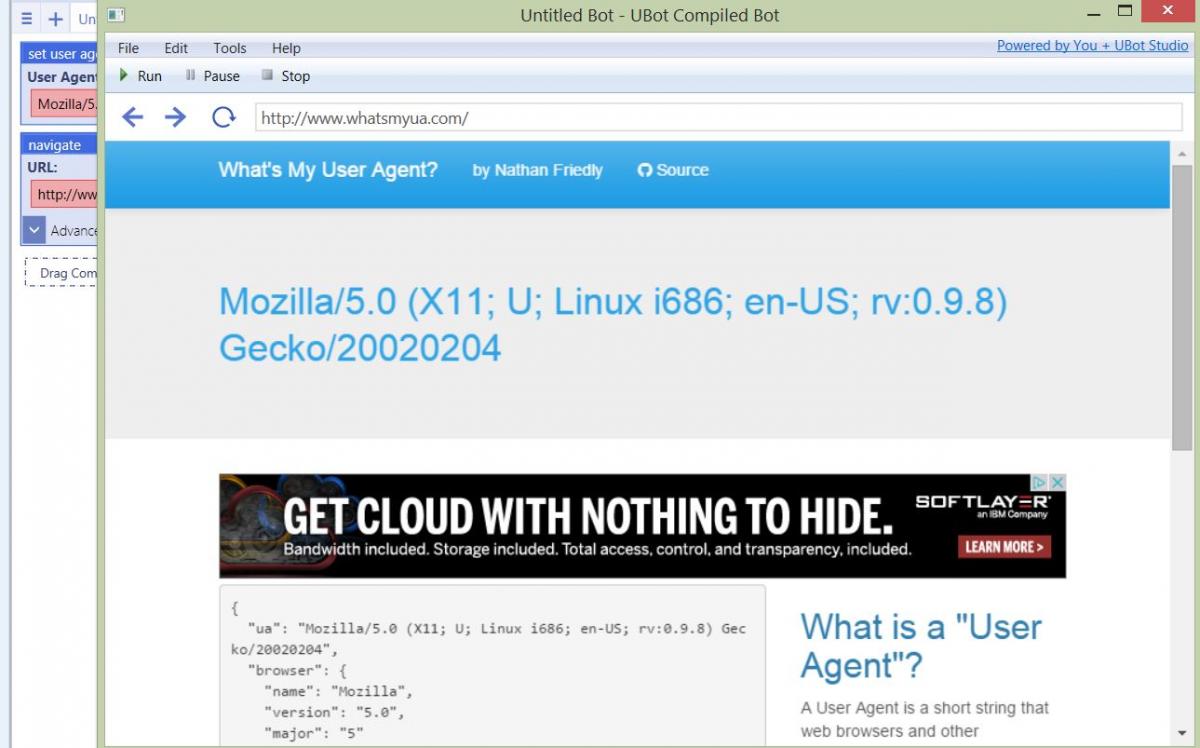Go back in the bot browser

(132, 118)
